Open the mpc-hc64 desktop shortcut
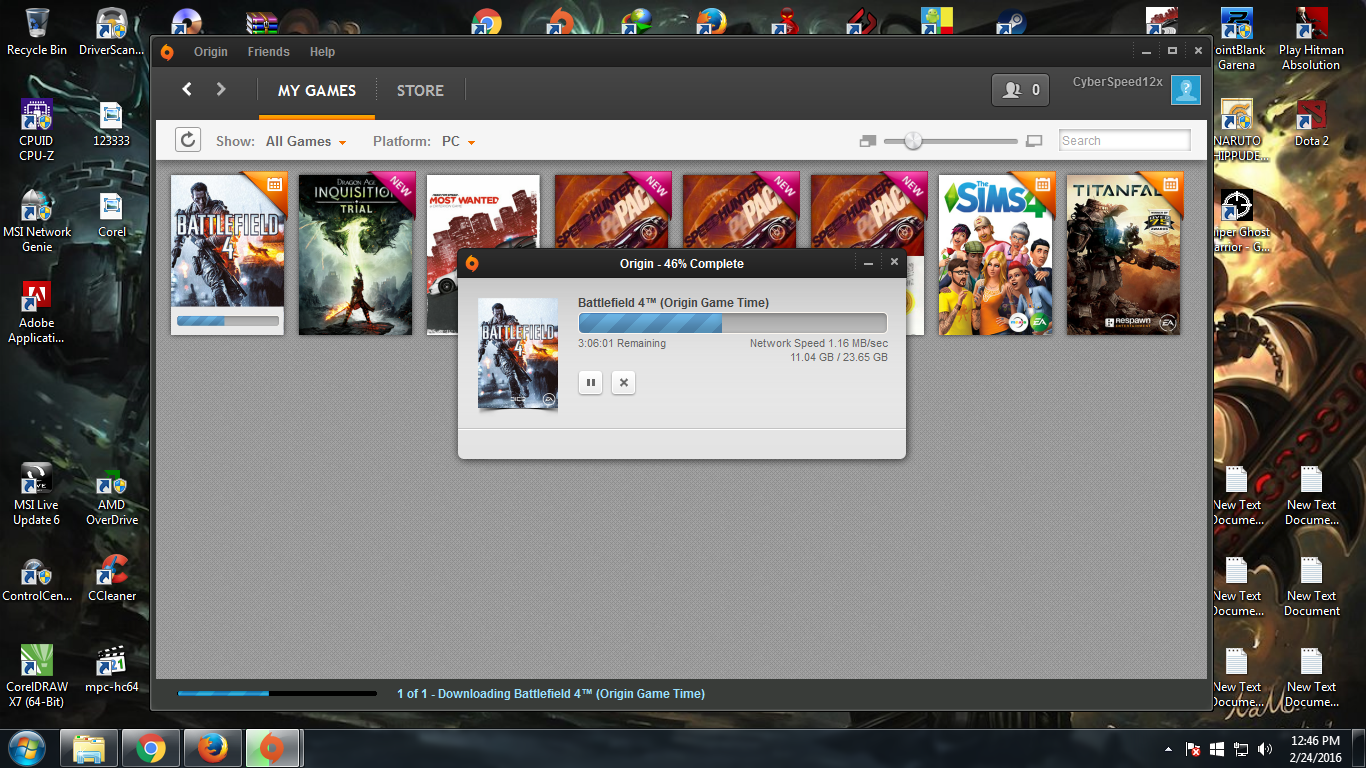1366x768 pixels. click(111, 669)
